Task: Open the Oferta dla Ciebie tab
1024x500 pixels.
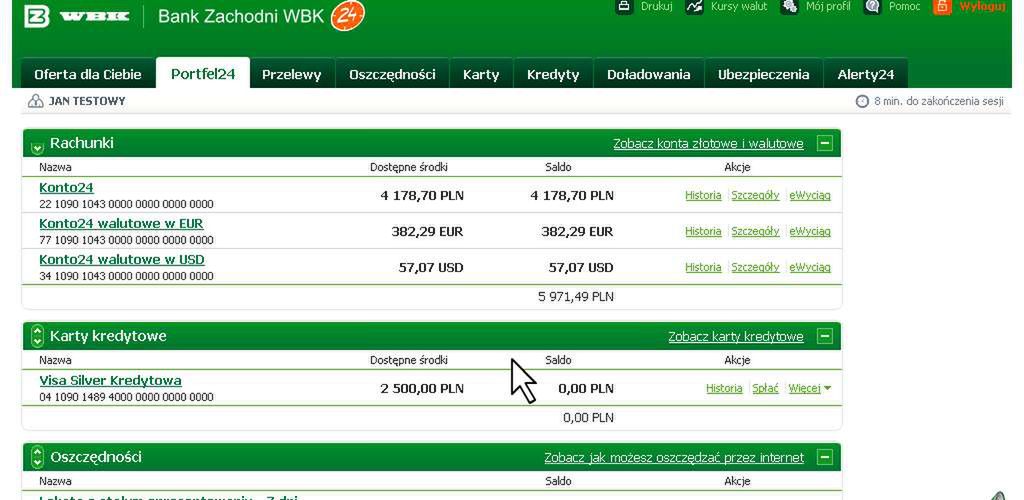Action: 88,74
